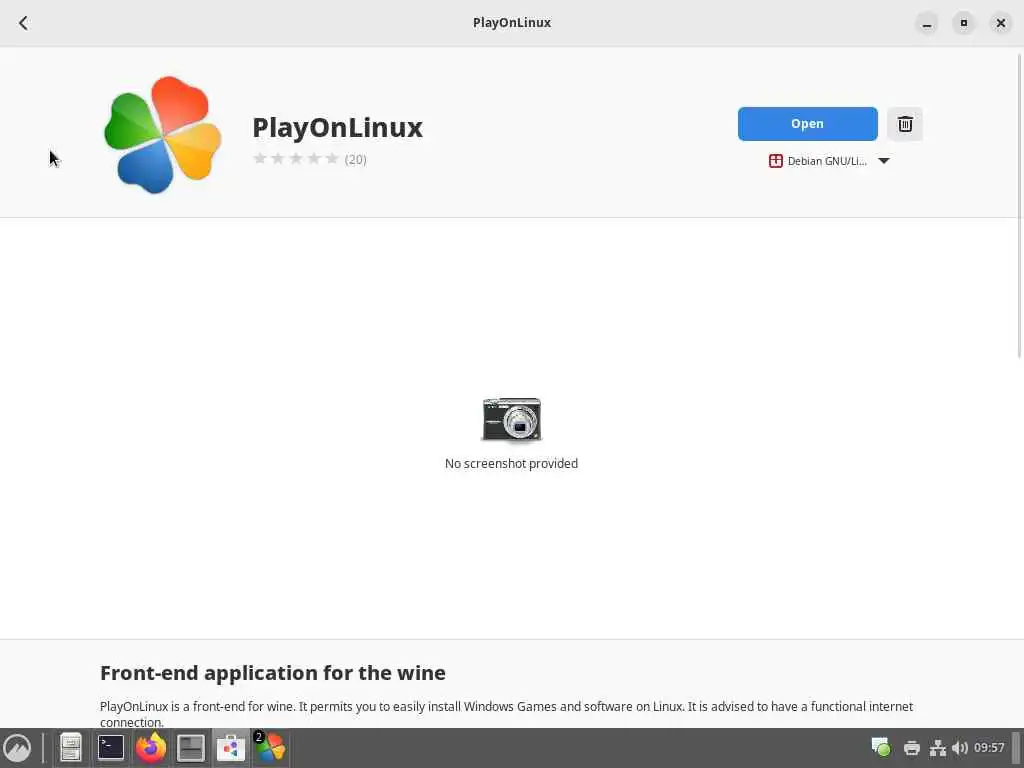Close the PlayOnLinux software window
This screenshot has height=768, width=1024.
pos(1000,23)
